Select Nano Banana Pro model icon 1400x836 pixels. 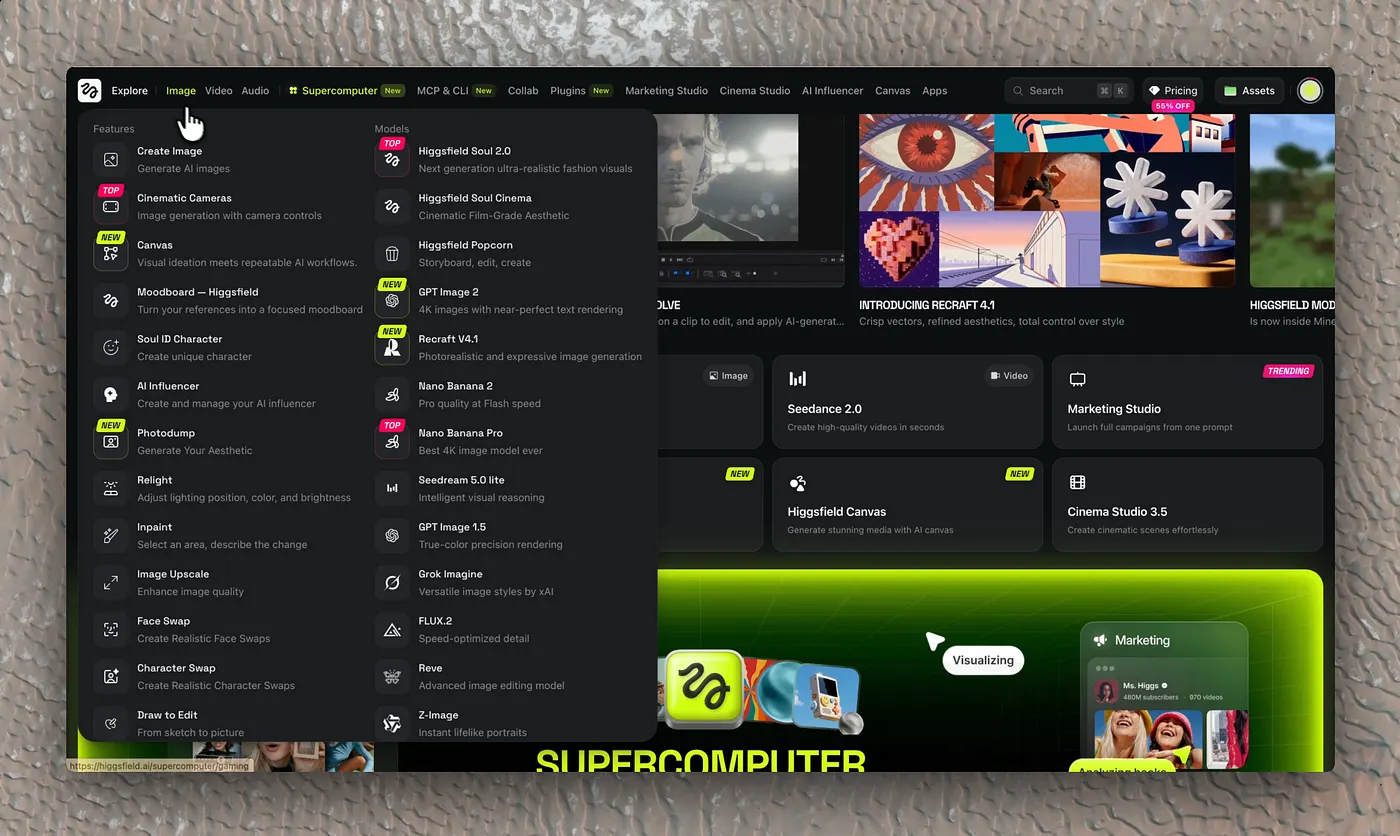click(x=393, y=442)
